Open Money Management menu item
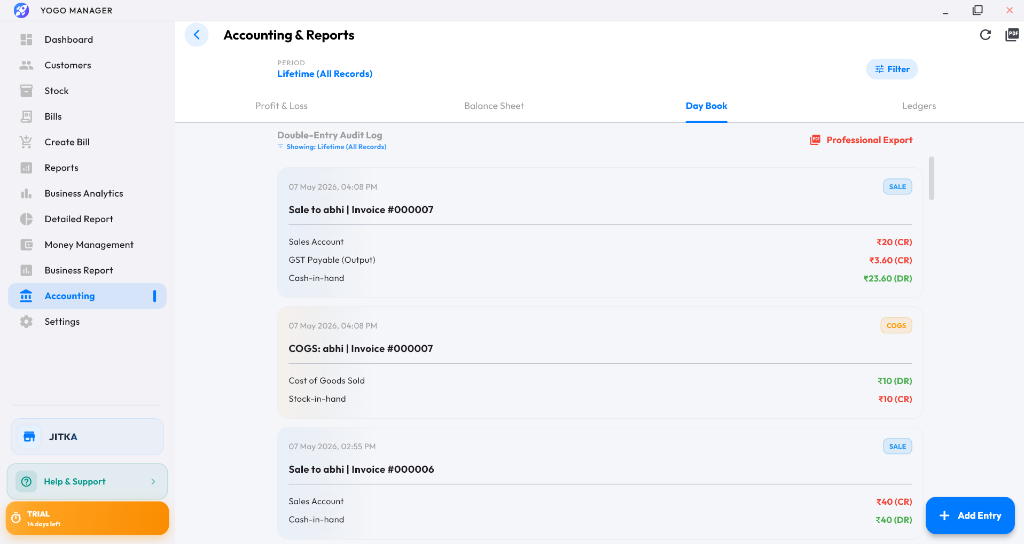Viewport: 1024px width, 544px height. pyautogui.click(x=89, y=245)
